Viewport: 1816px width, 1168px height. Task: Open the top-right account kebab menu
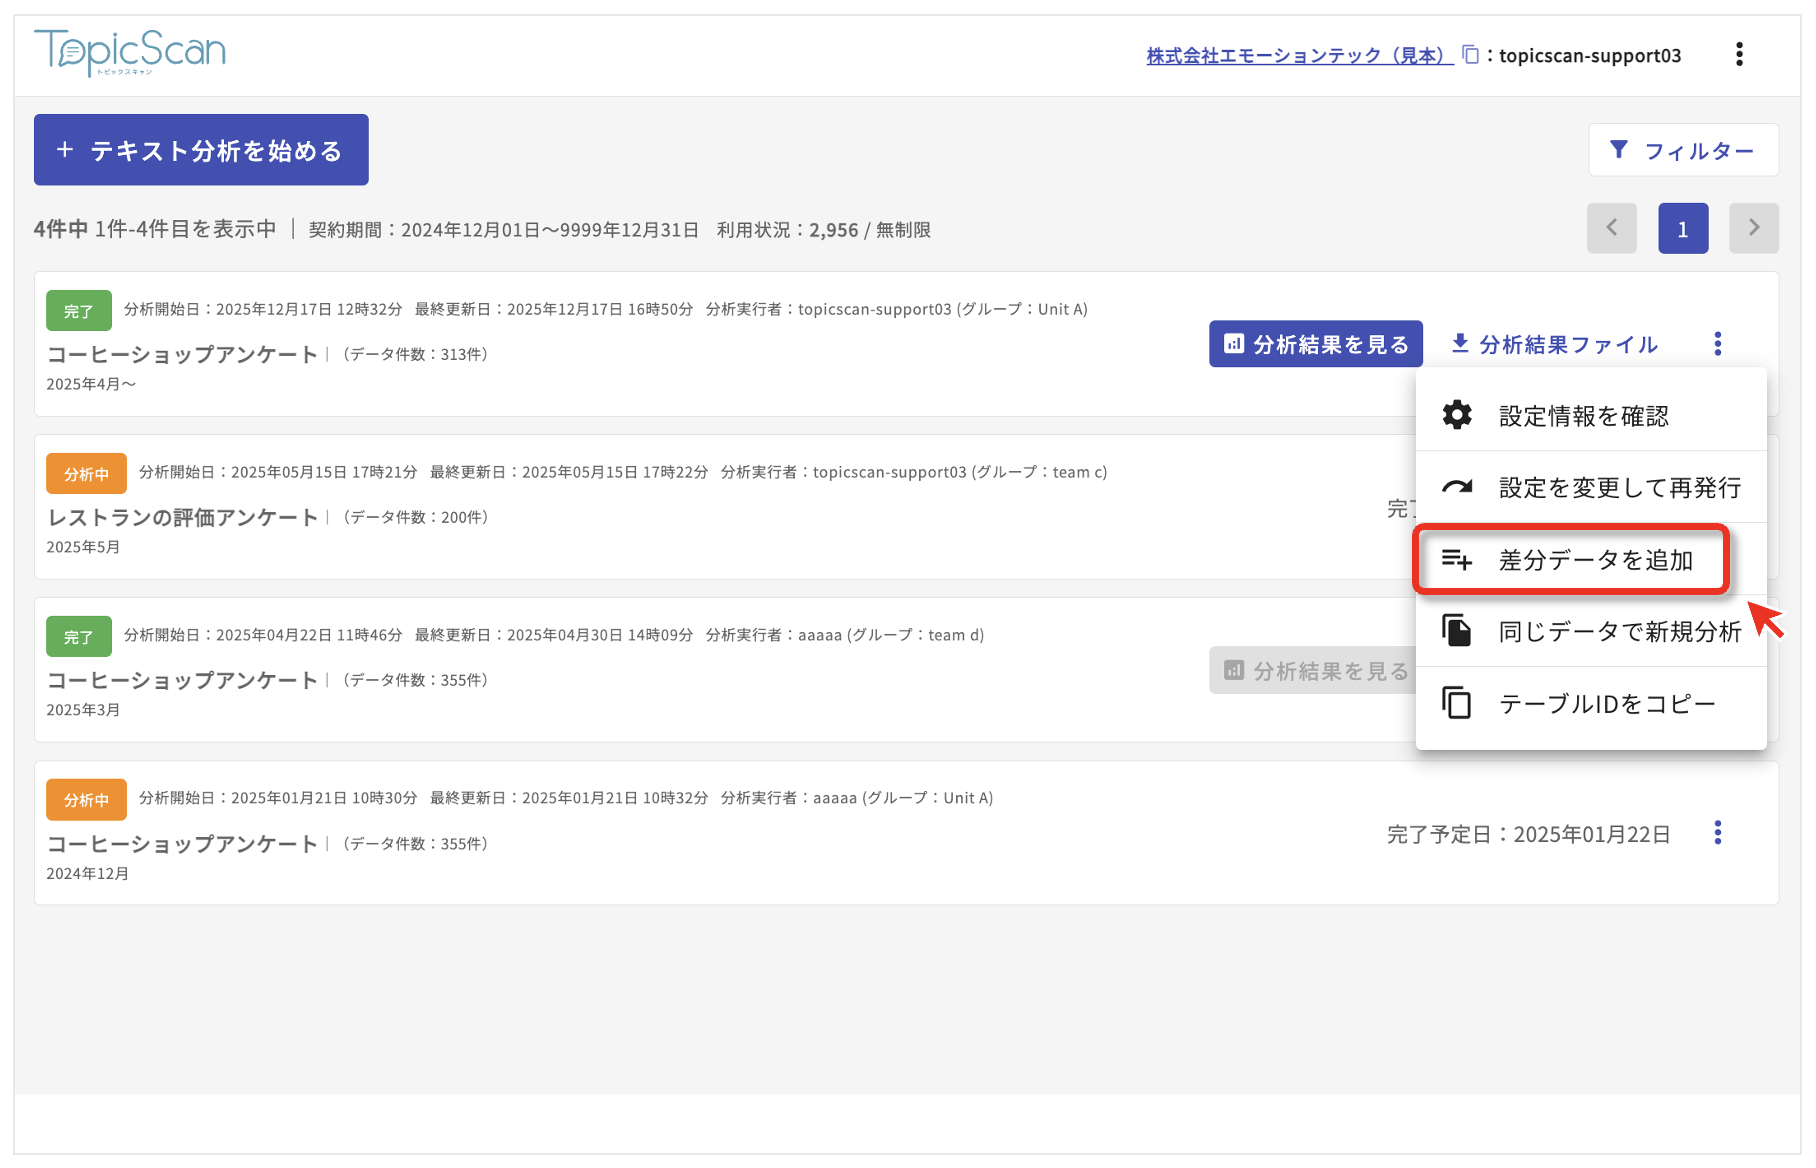(1739, 55)
